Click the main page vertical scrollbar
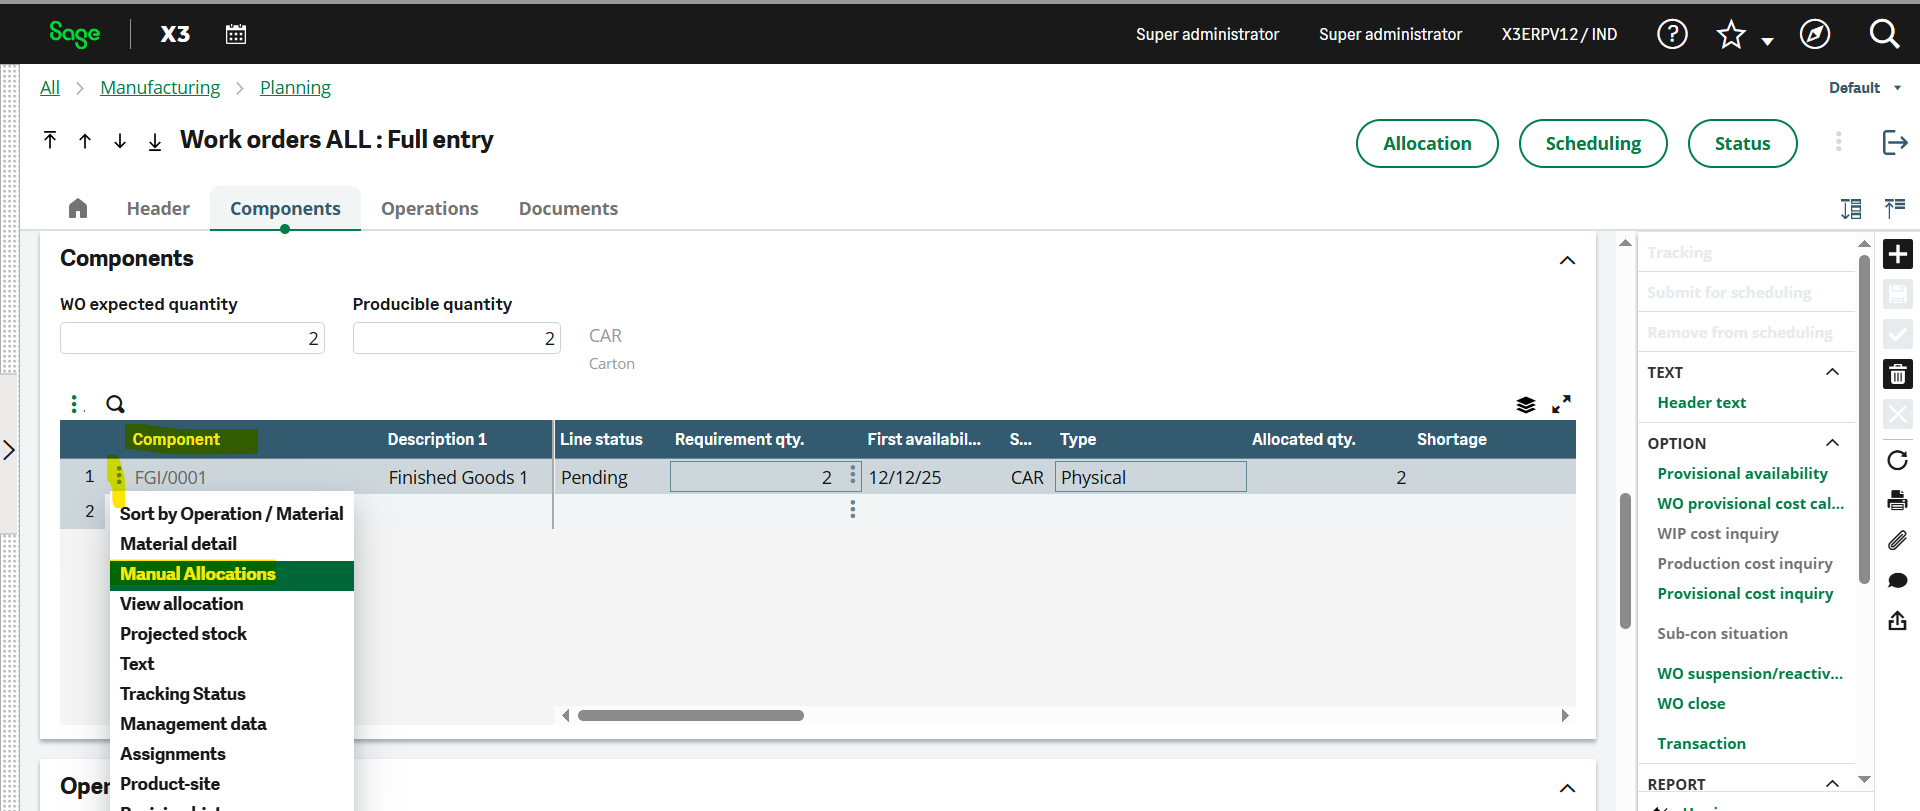 [1625, 560]
